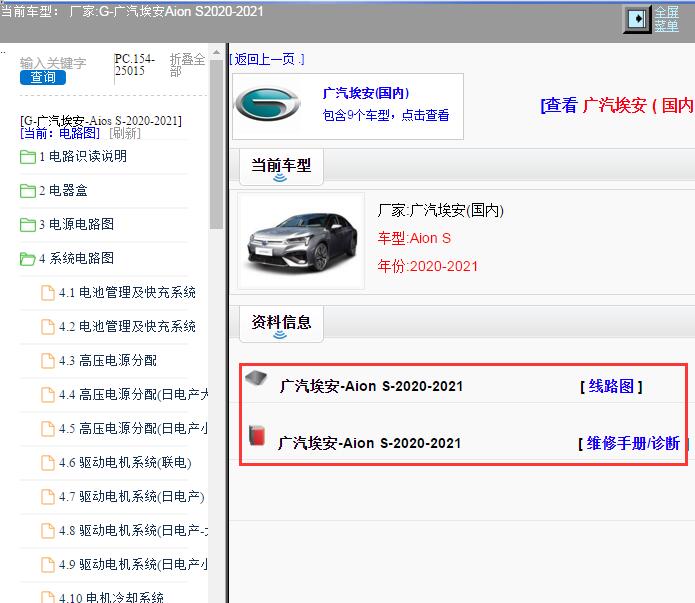Expand folder 3 电源电路图
Screen dimensions: 695x603
click(x=77, y=224)
